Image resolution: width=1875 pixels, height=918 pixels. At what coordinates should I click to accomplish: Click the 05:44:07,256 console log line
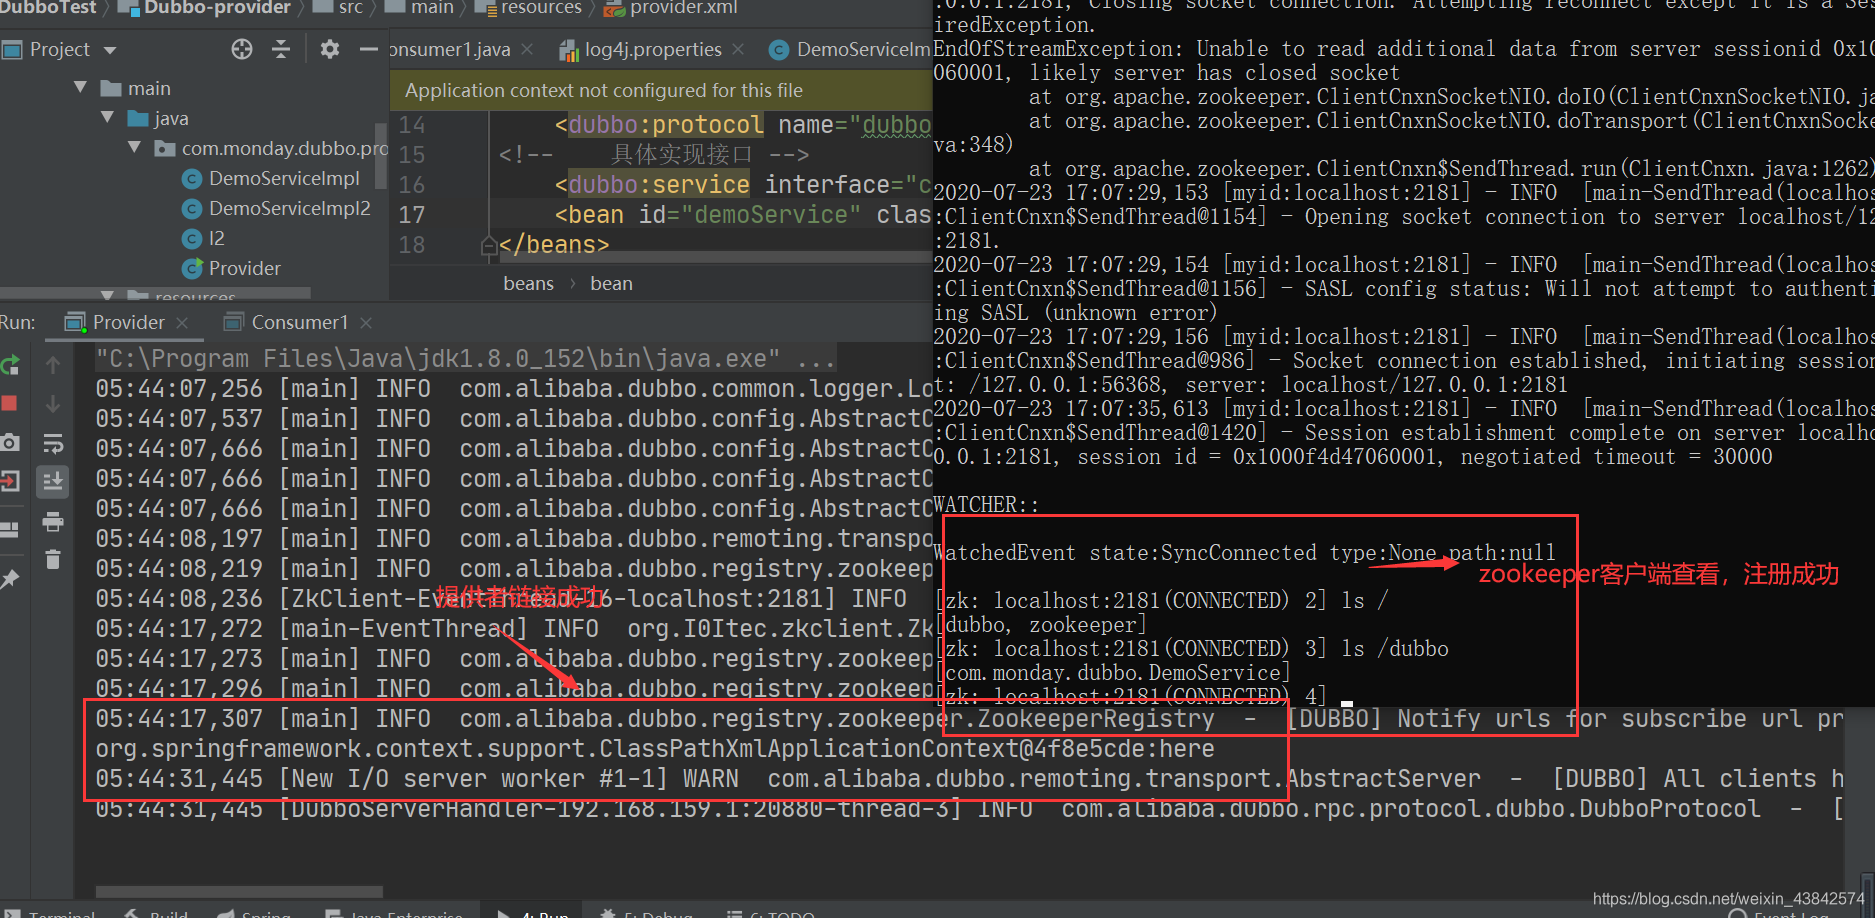(514, 389)
